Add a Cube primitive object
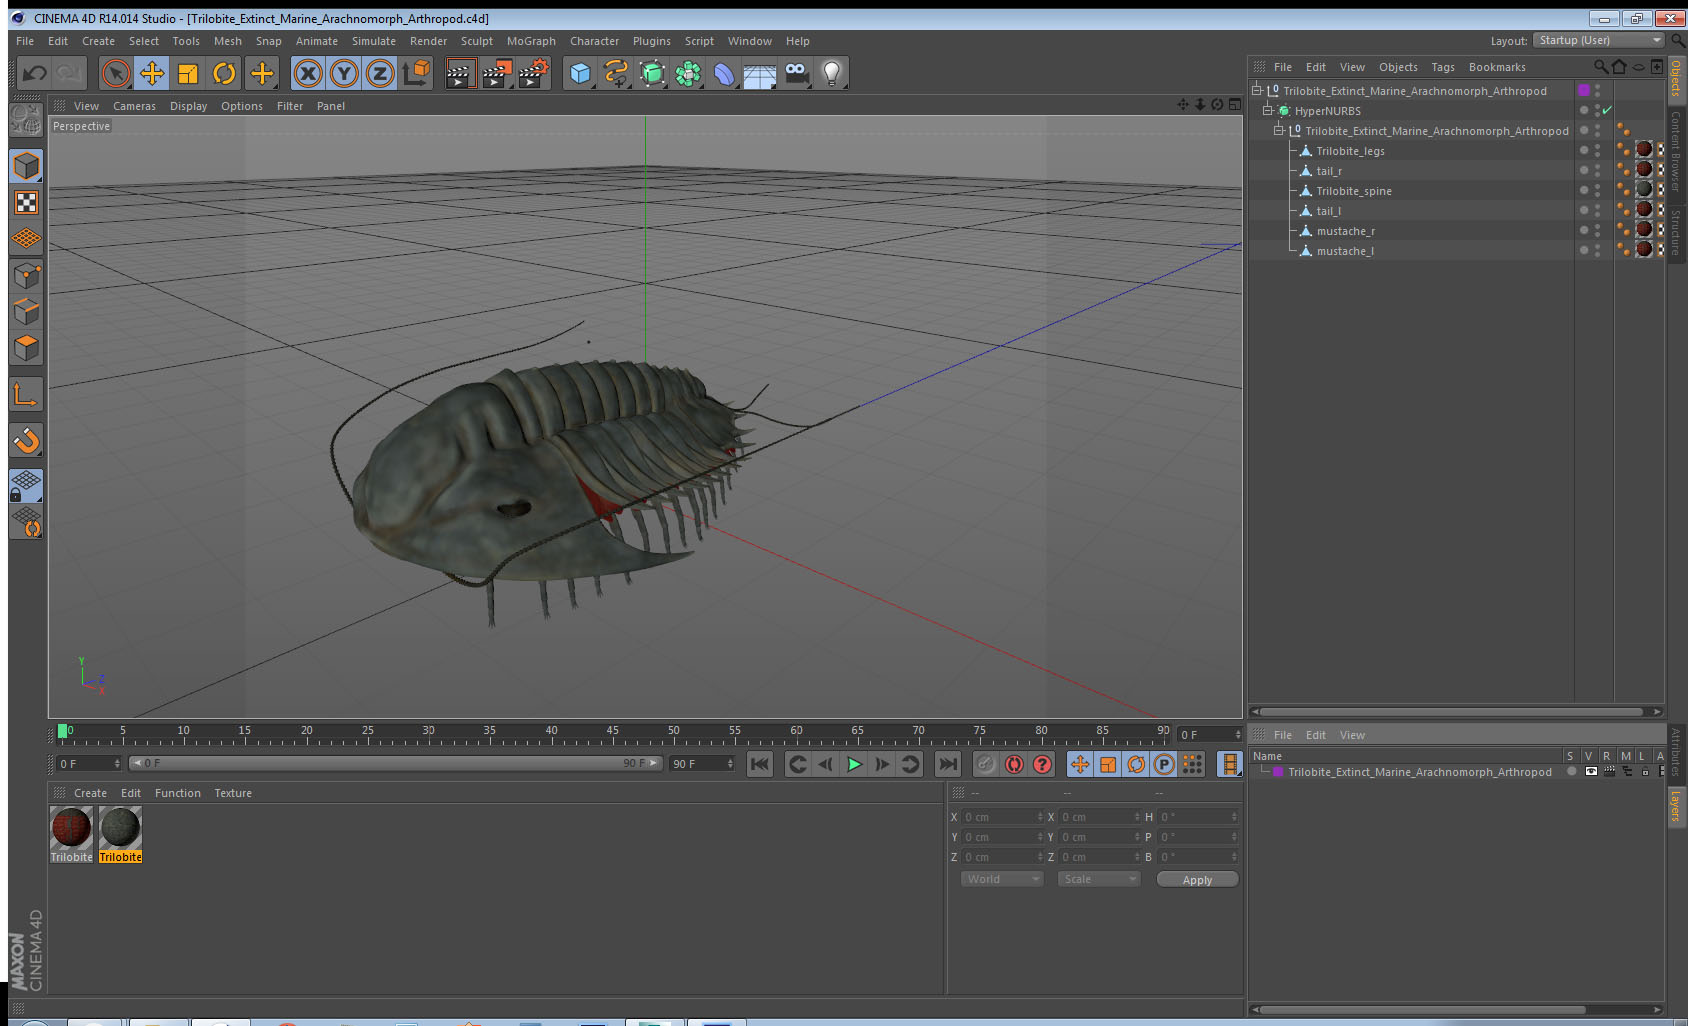This screenshot has height=1026, width=1688. [x=580, y=73]
